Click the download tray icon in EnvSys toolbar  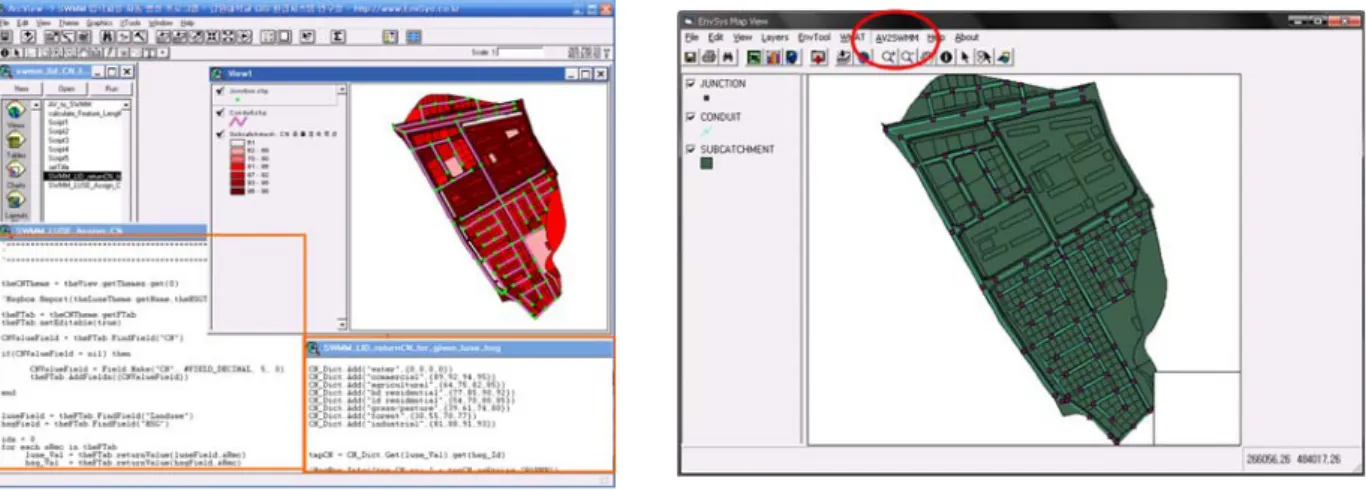[843, 57]
